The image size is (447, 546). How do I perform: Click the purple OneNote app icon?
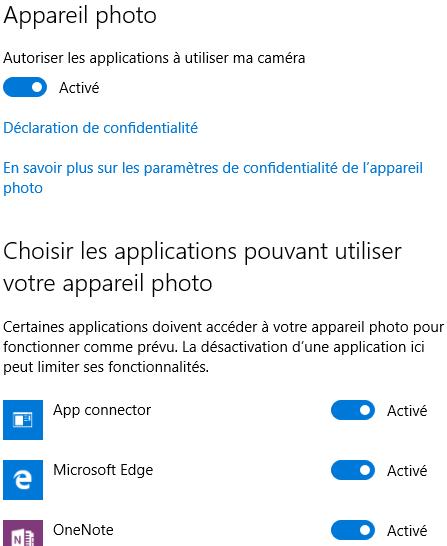(x=23, y=533)
